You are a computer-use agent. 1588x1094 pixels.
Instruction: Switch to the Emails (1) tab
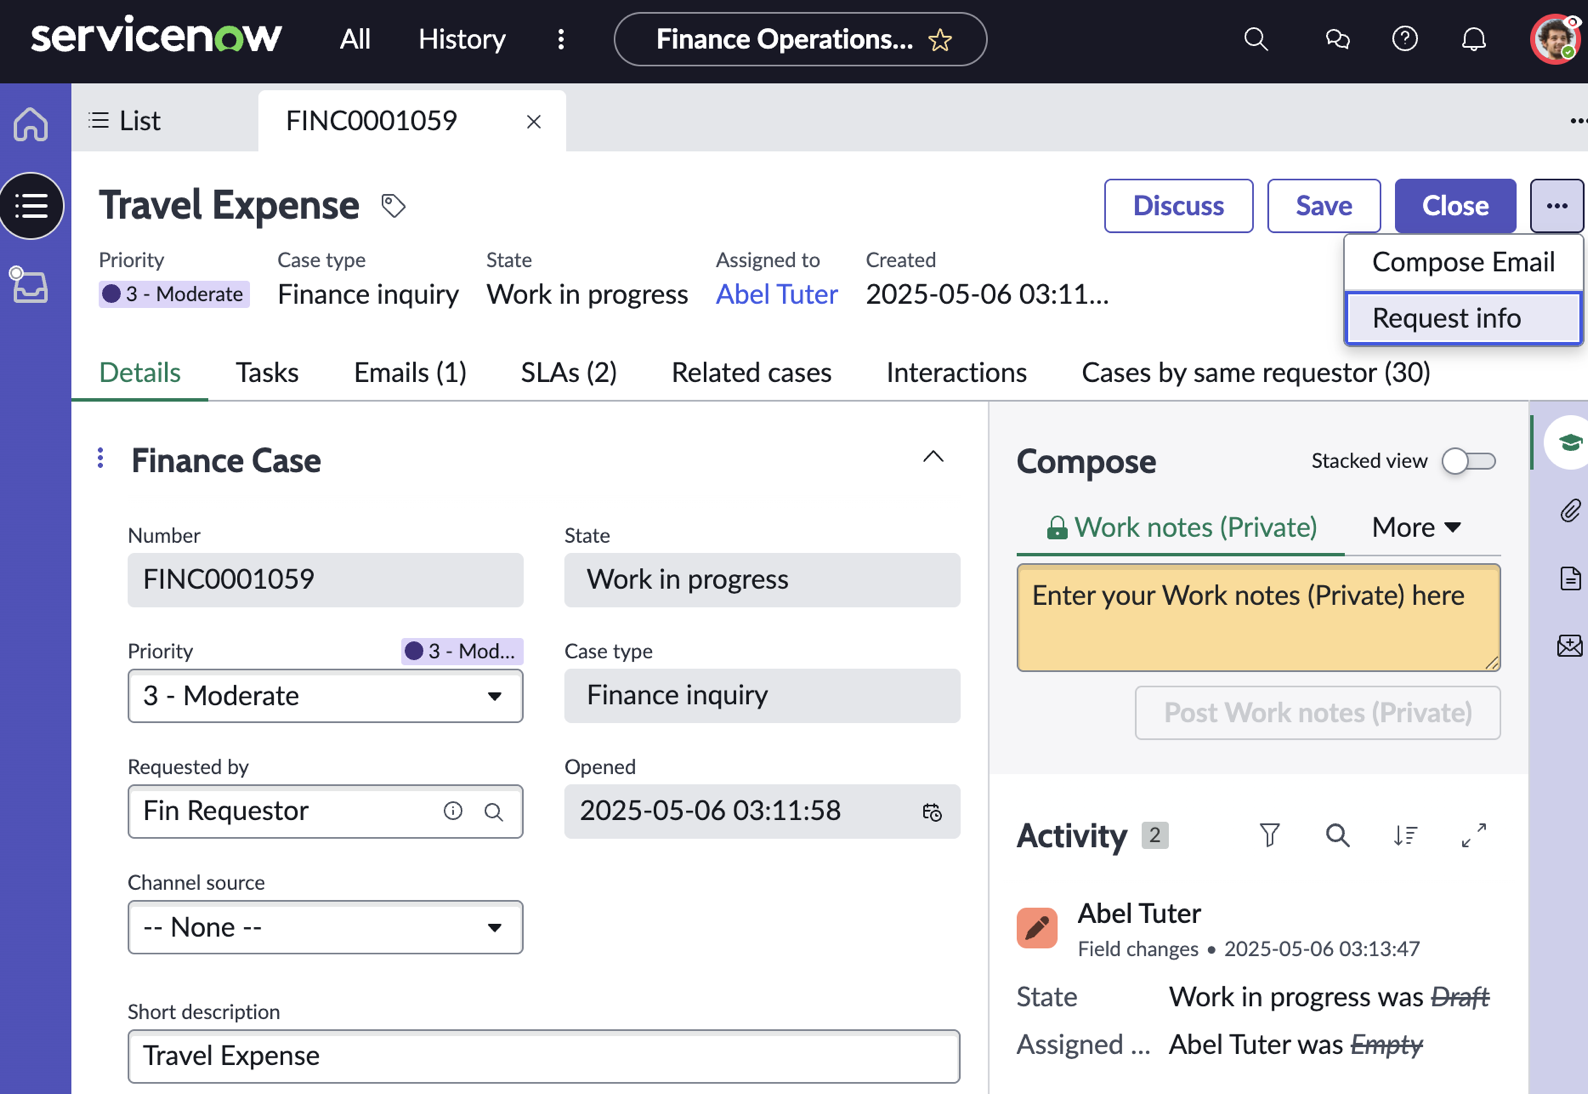[410, 373]
